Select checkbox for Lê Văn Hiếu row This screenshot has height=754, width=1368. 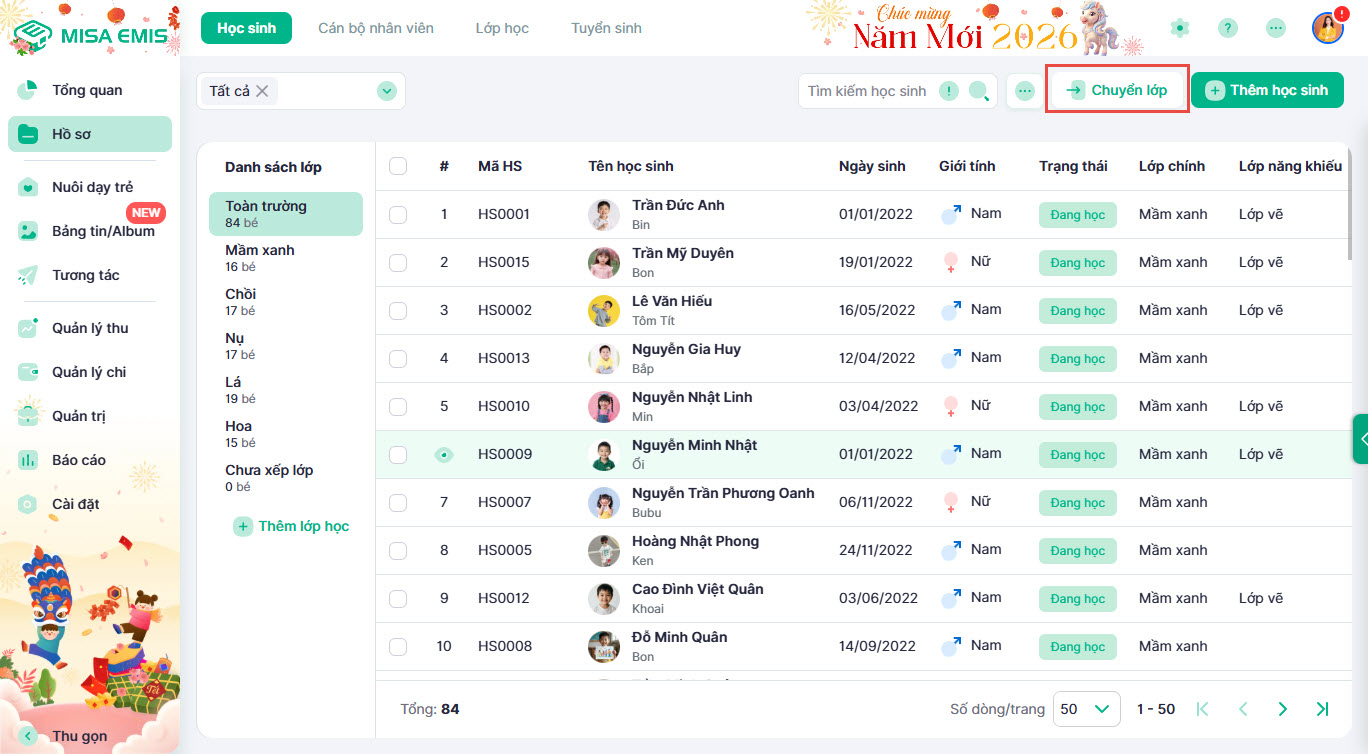pyautogui.click(x=398, y=310)
